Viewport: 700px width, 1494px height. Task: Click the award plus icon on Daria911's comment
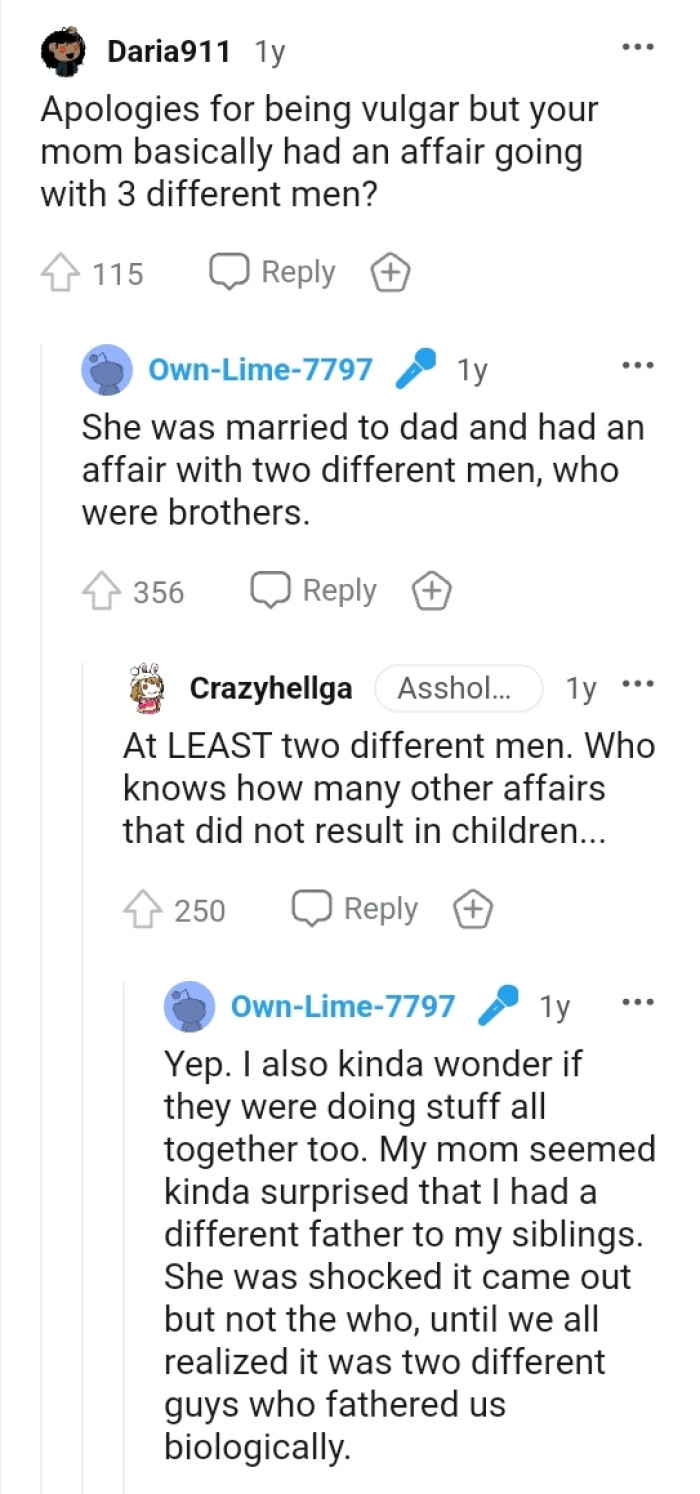(x=390, y=272)
